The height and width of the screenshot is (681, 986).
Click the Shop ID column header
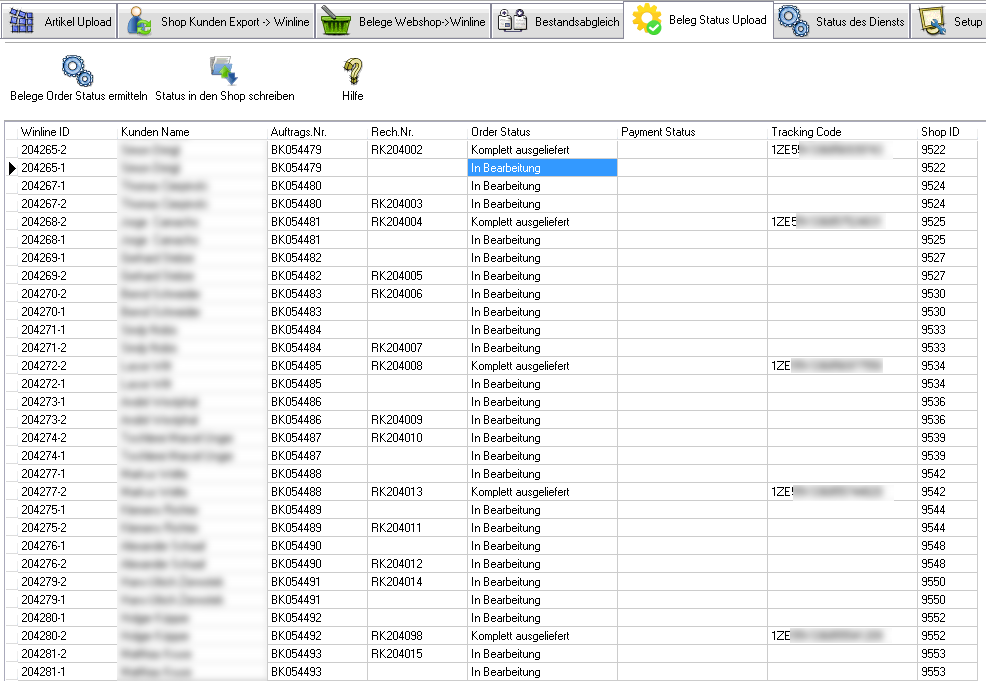click(940, 132)
